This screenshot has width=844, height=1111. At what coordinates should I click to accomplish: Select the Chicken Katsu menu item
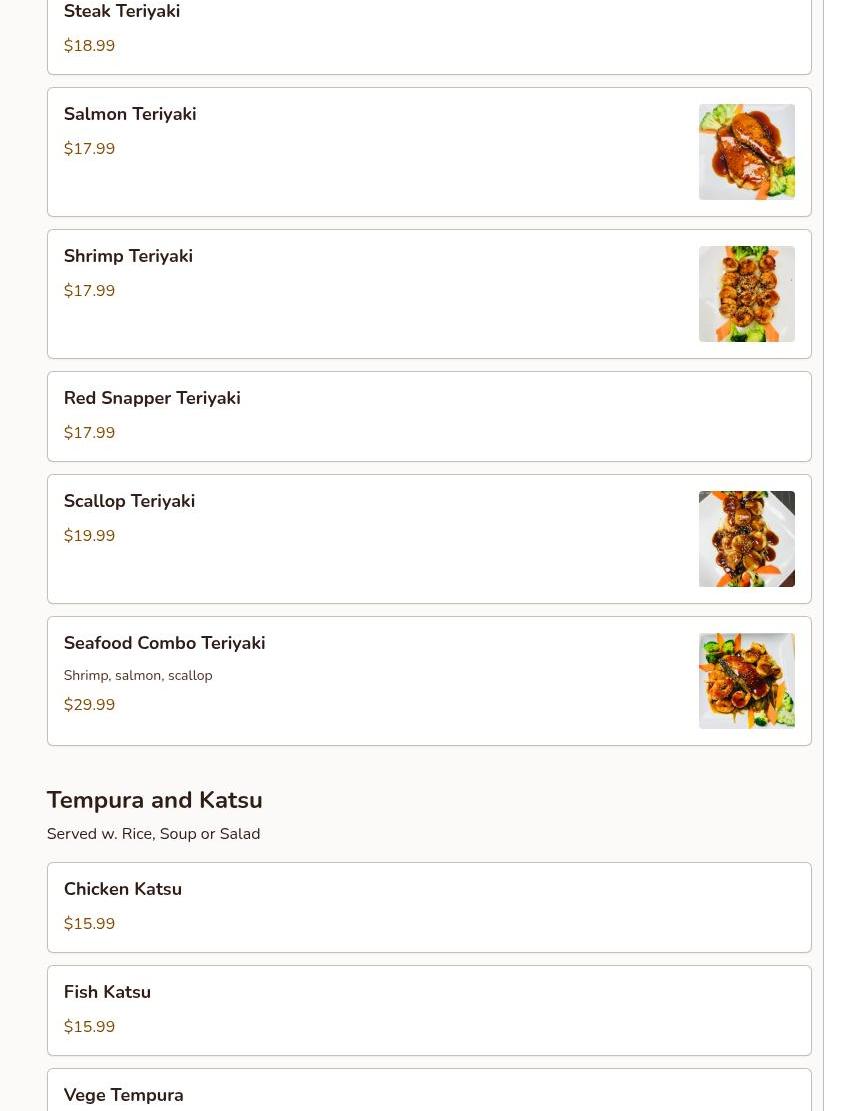(429, 907)
